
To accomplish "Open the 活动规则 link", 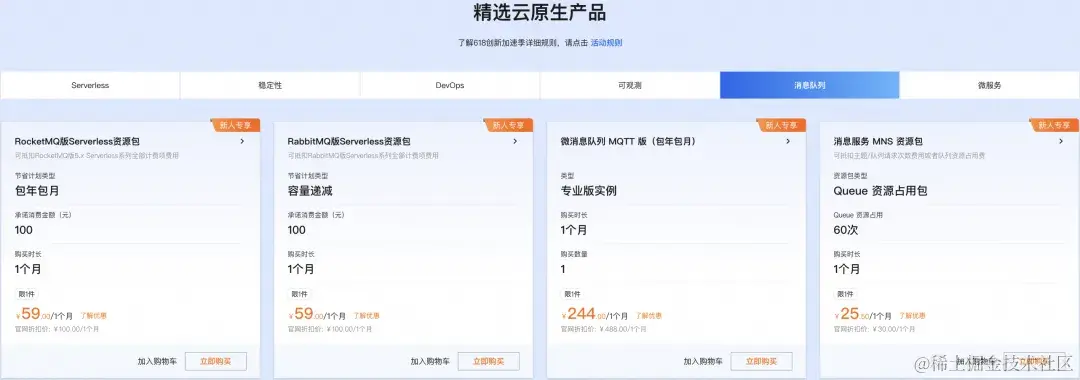I will (x=606, y=43).
